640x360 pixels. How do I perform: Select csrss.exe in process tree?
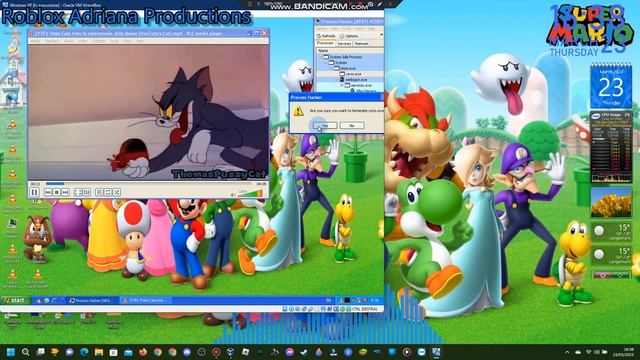(x=350, y=74)
